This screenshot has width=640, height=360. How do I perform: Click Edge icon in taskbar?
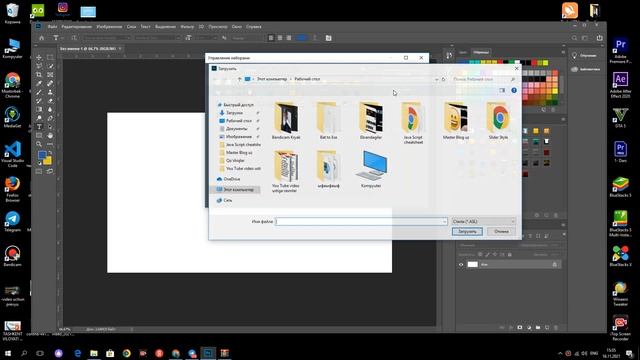[78, 353]
